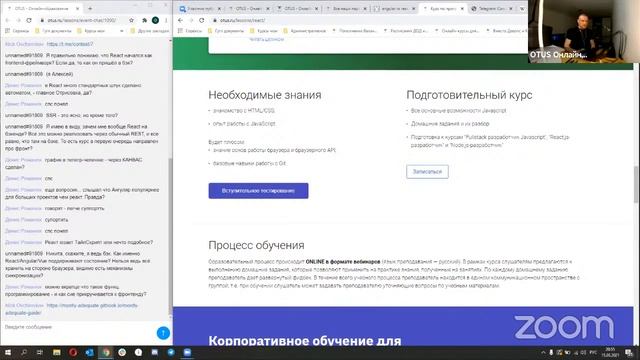The width and height of the screenshot is (640, 360).
Task: Close the OTUS chat tab
Action: pos(78,8)
